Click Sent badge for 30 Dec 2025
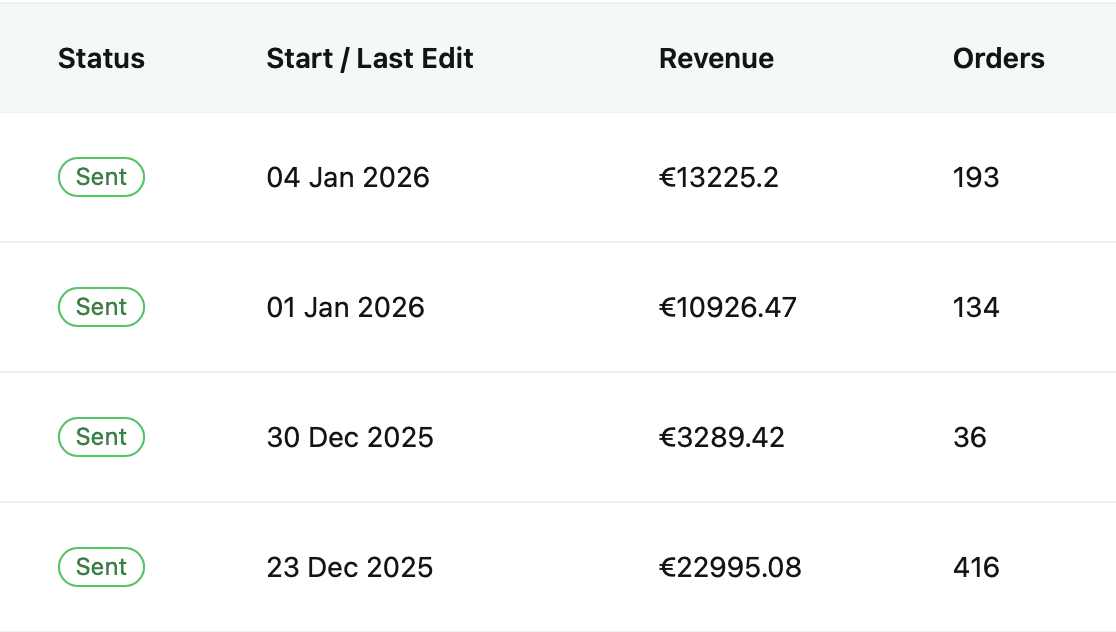 tap(101, 437)
